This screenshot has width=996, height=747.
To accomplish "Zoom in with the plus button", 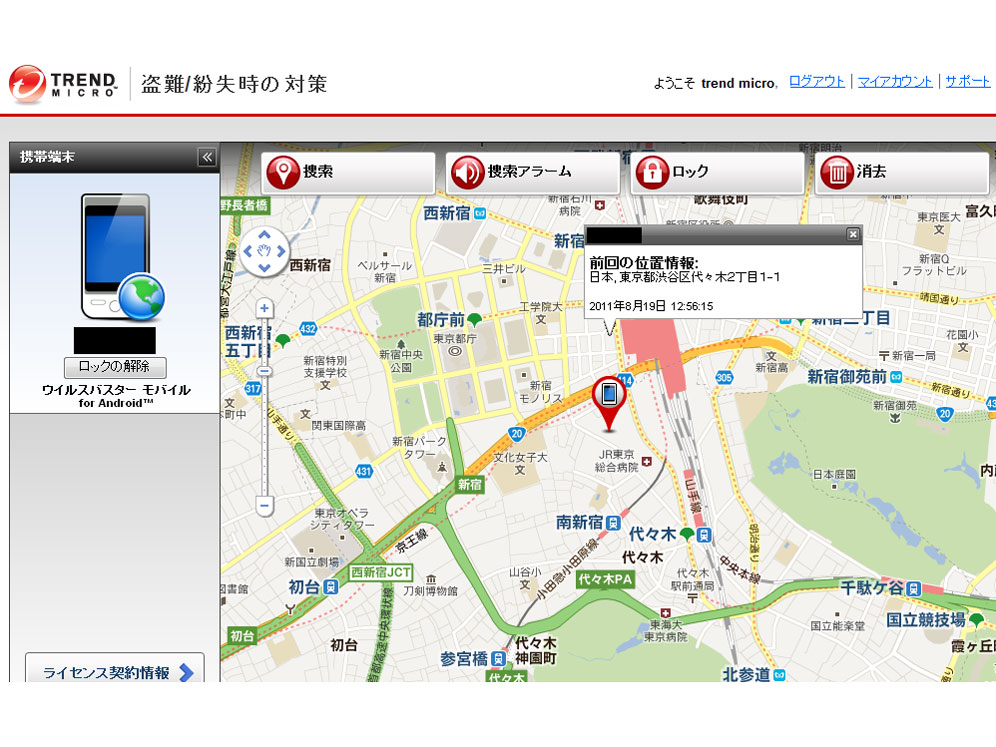I will click(x=264, y=309).
